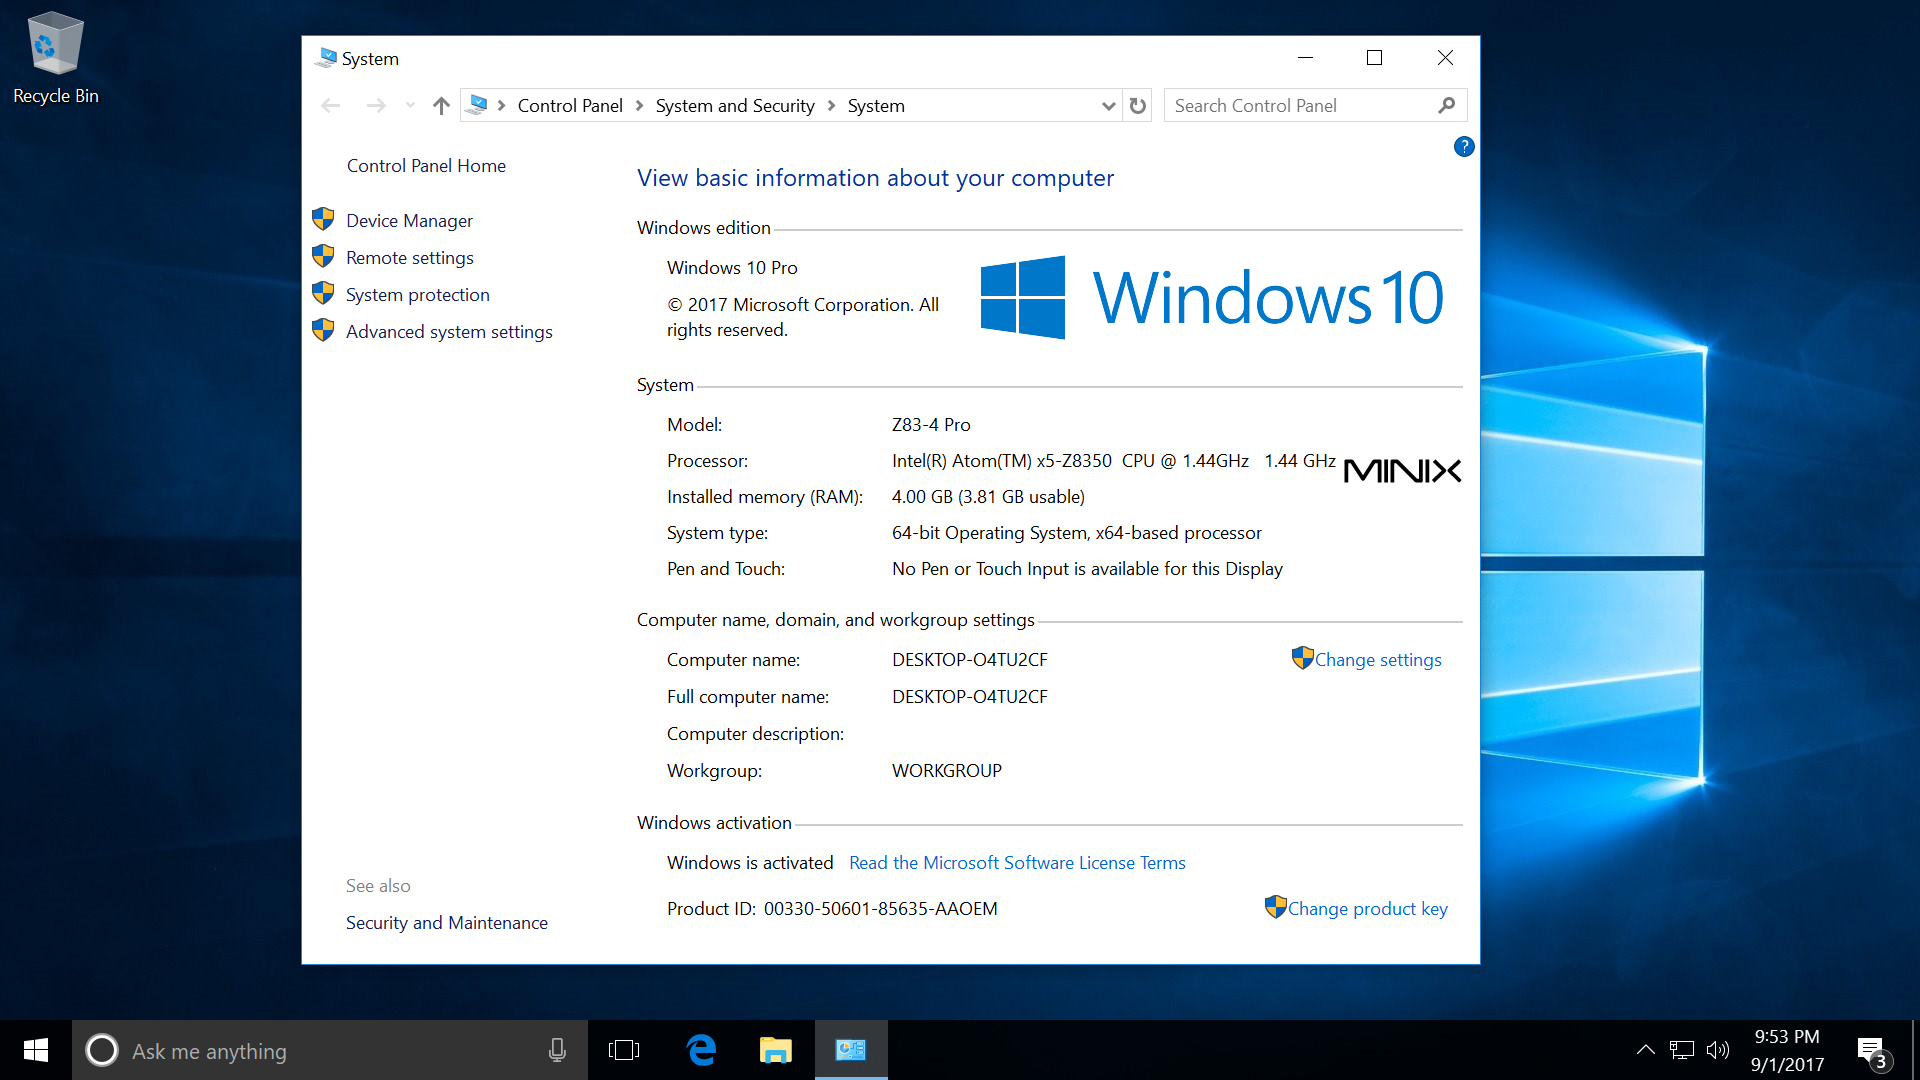1920x1080 pixels.
Task: Click the shield icon beside Device Manager
Action: (323, 218)
